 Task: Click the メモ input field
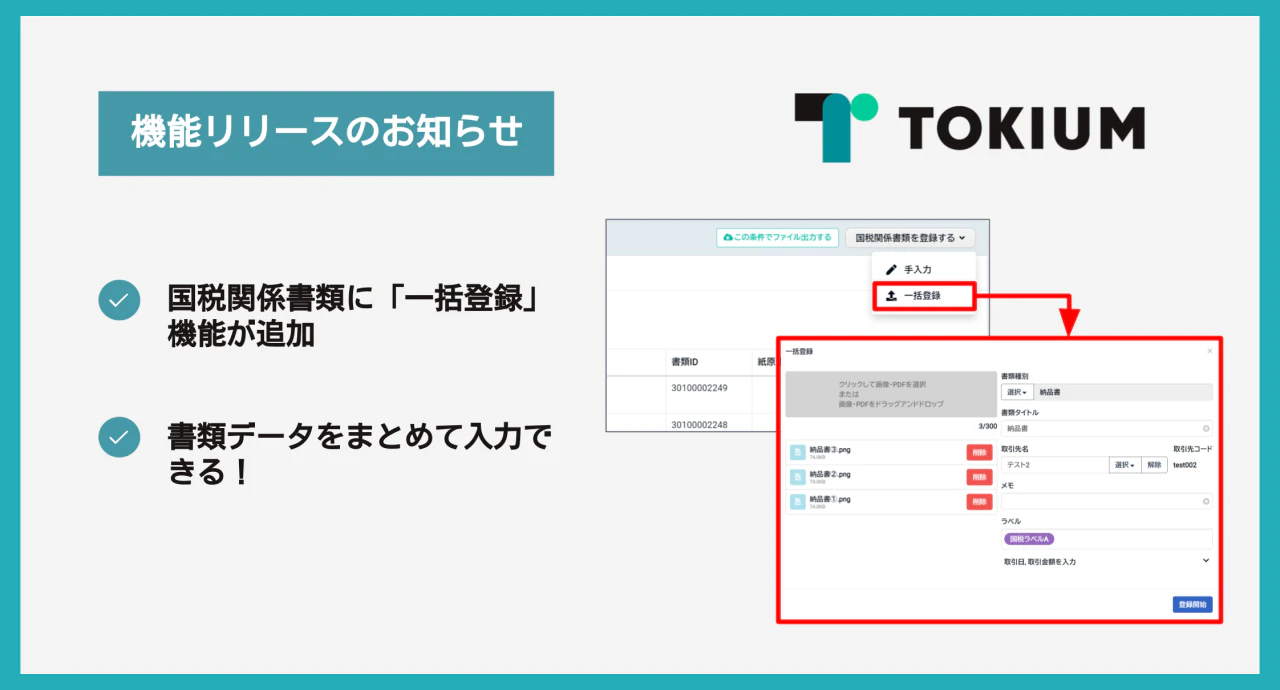pyautogui.click(x=1106, y=501)
